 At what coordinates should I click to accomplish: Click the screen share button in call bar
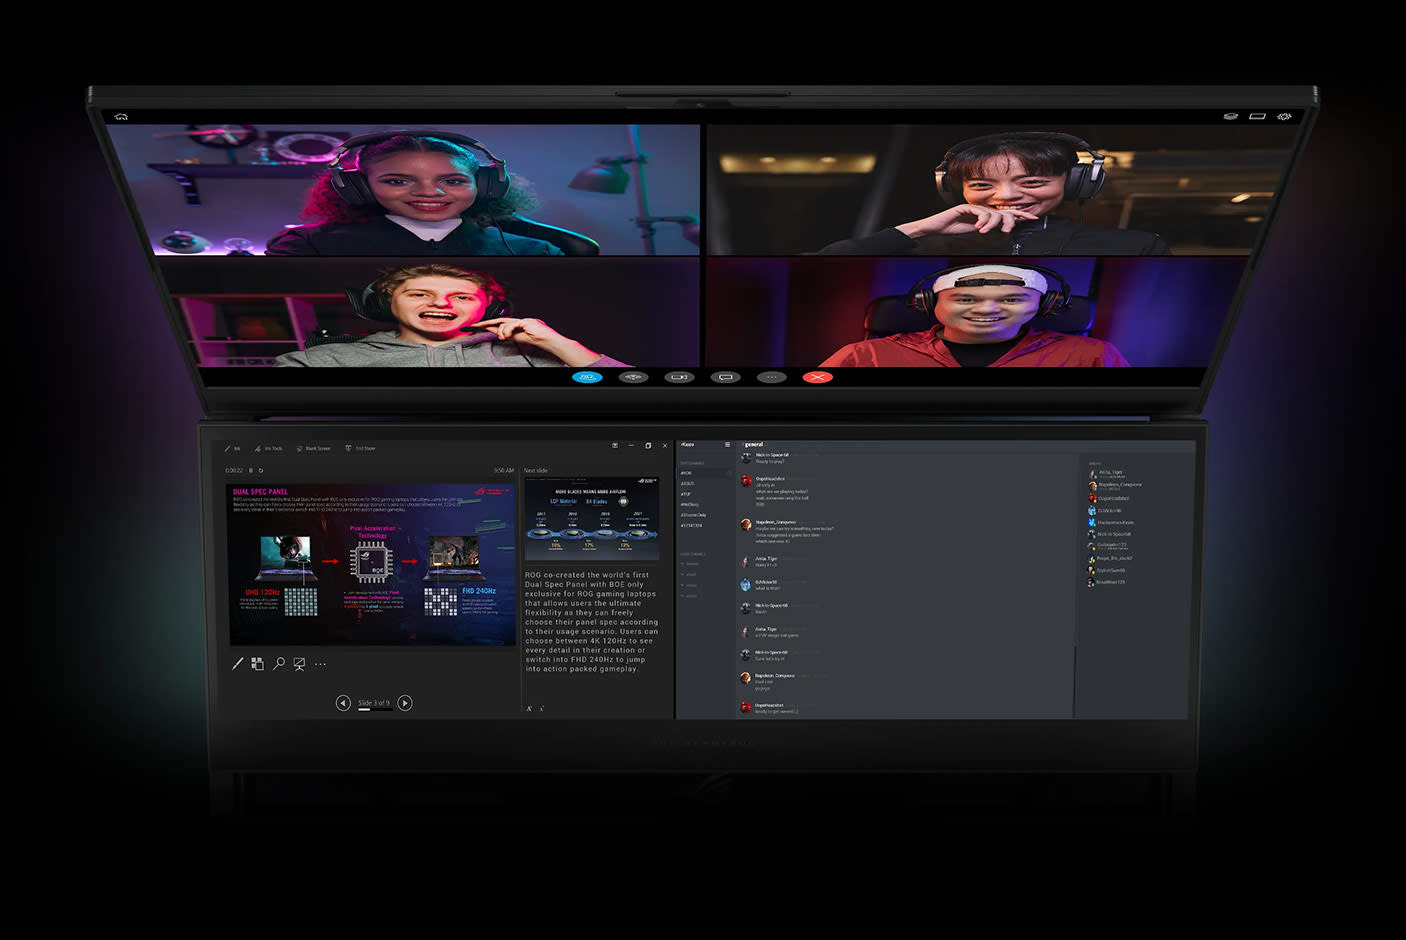click(725, 377)
